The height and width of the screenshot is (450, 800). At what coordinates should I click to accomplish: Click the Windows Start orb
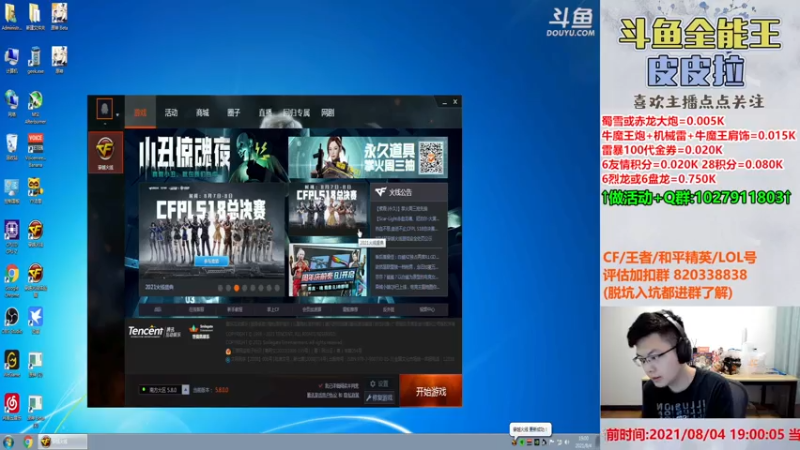point(8,442)
